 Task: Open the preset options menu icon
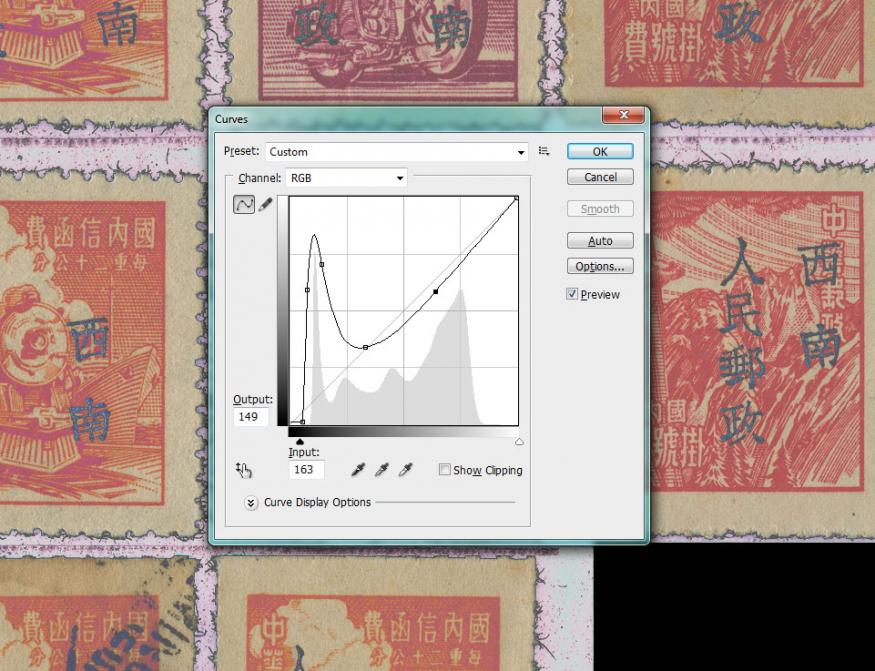[x=544, y=151]
